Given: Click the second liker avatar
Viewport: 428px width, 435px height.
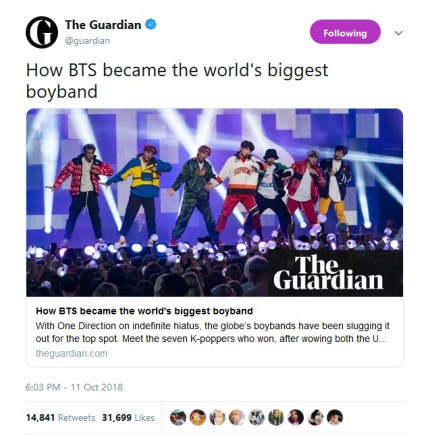Looking at the screenshot, I should point(198,417).
